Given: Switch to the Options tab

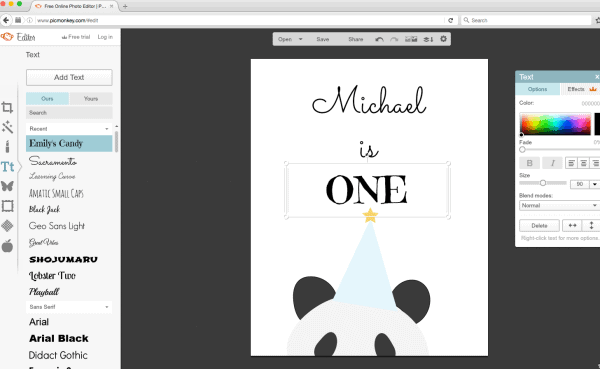Looking at the screenshot, I should pos(537,89).
